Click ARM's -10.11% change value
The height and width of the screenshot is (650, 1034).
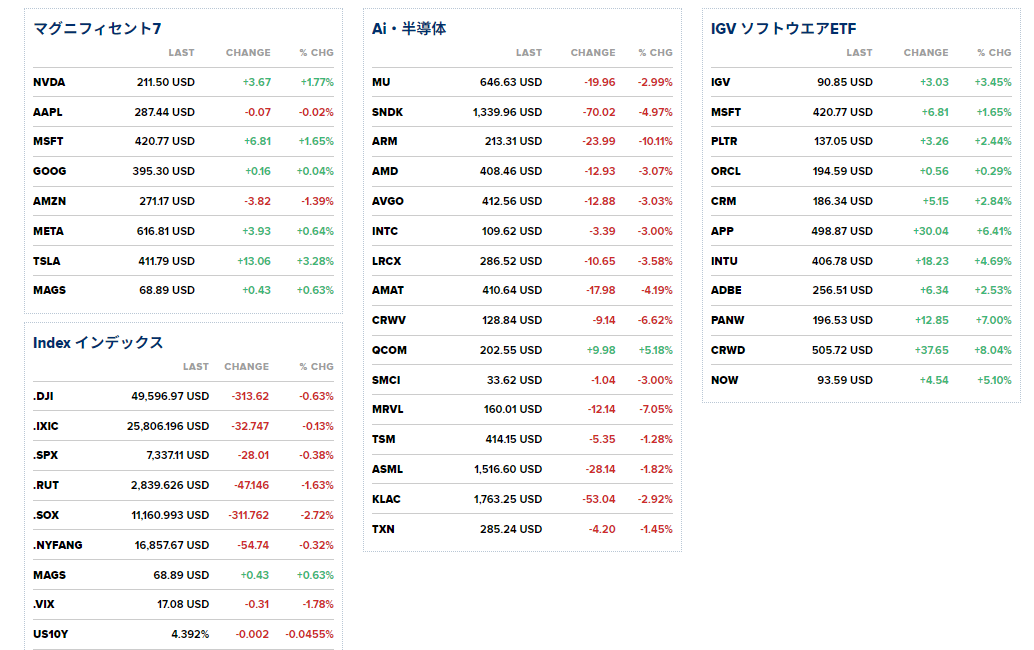point(655,141)
